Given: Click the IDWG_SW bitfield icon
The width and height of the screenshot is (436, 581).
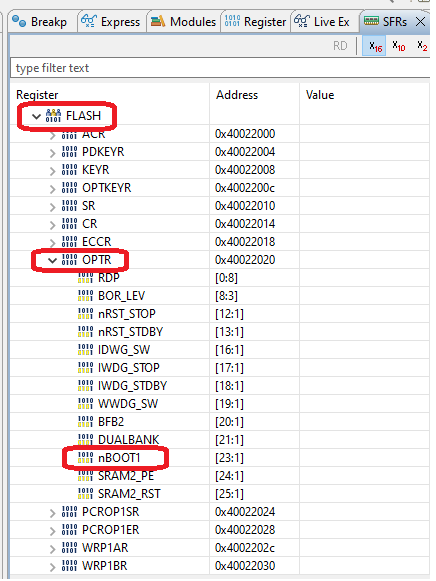Looking at the screenshot, I should 85,350.
